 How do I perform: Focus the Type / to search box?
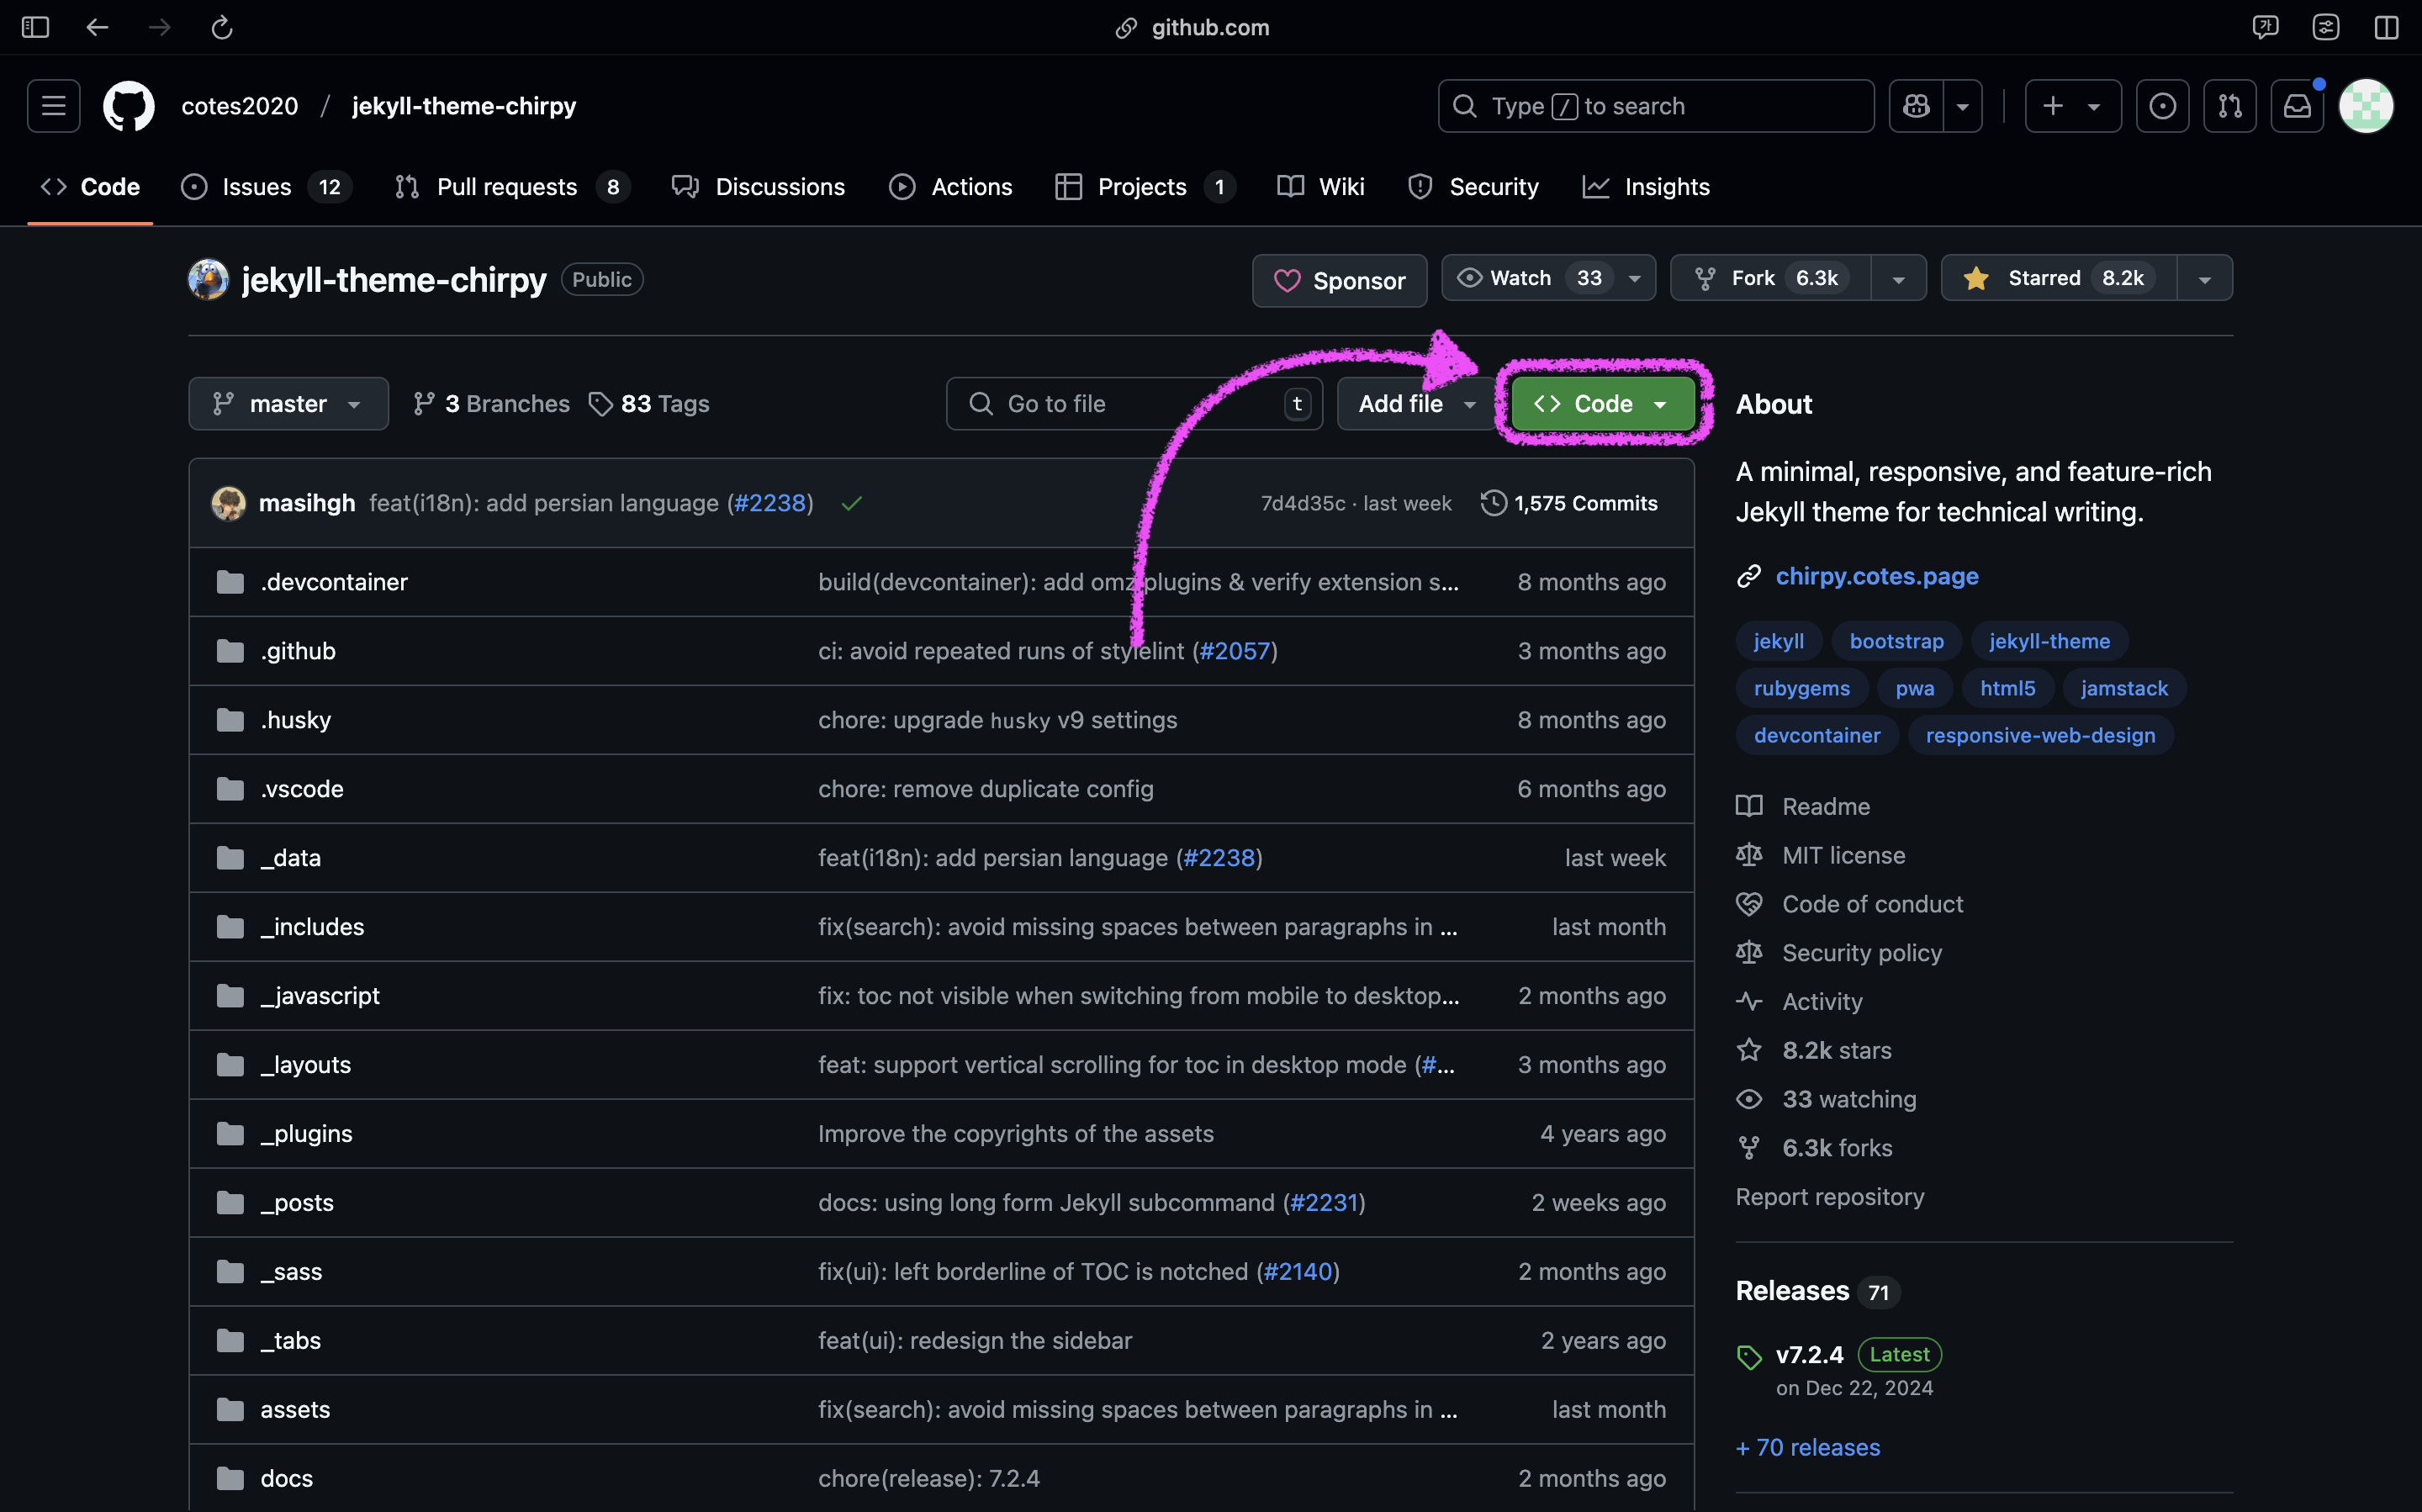click(x=1656, y=106)
